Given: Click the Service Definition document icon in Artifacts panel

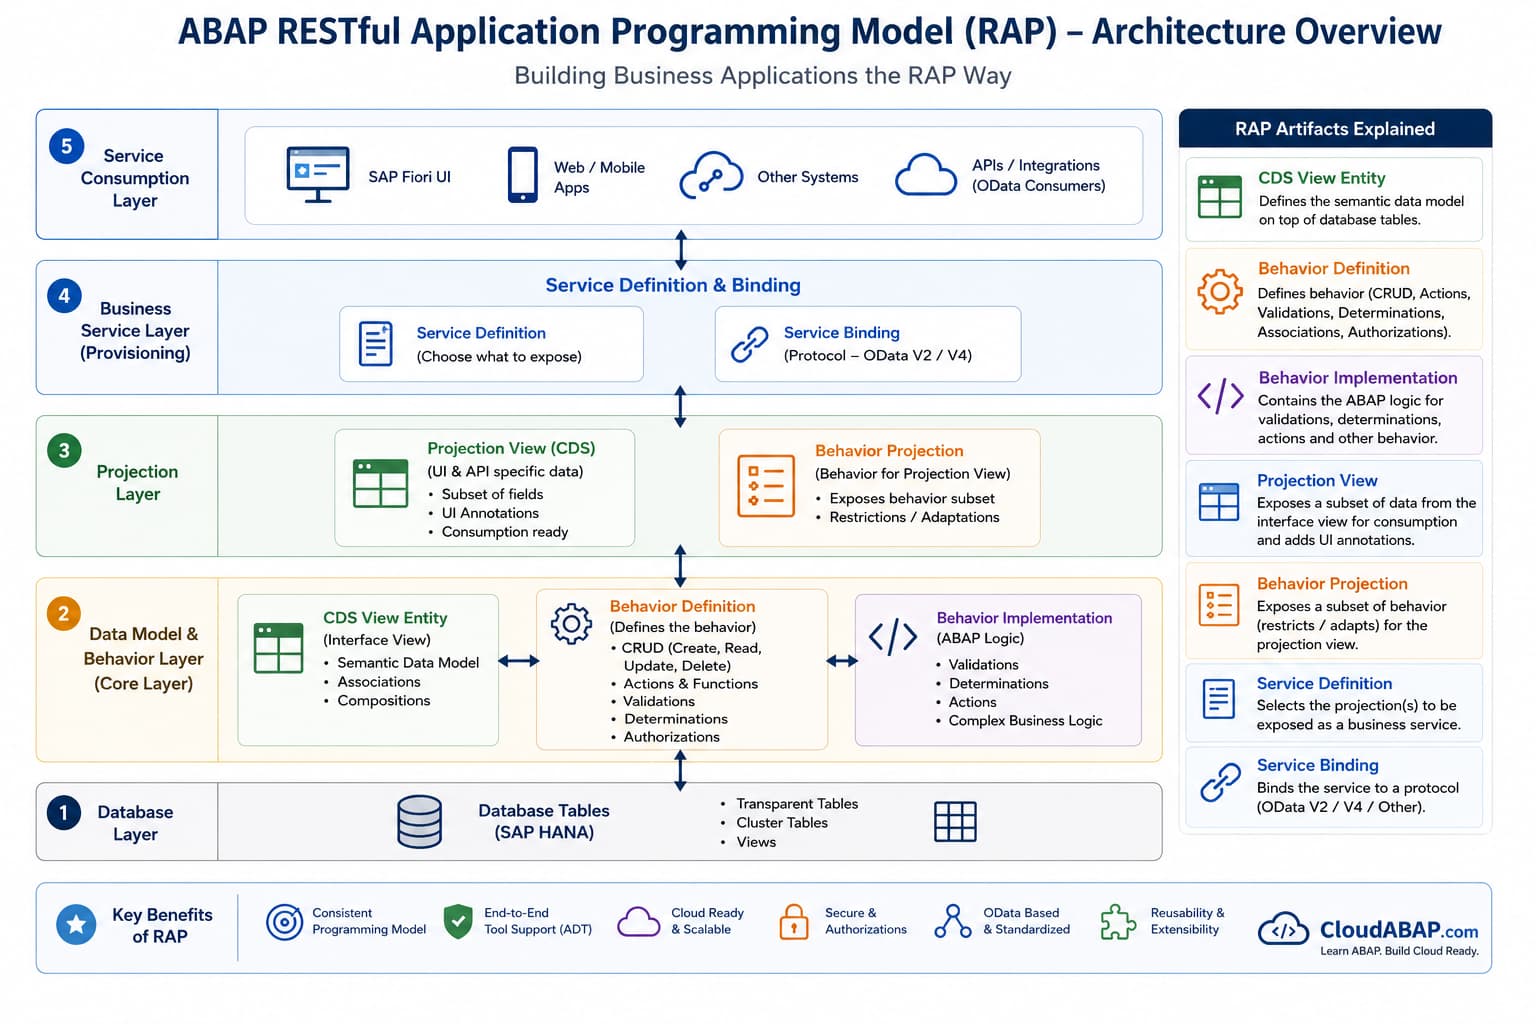Looking at the screenshot, I should pyautogui.click(x=1219, y=699).
